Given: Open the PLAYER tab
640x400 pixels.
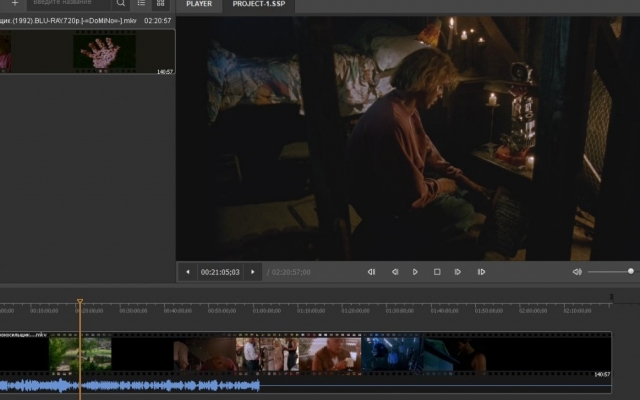Looking at the screenshot, I should click(199, 4).
